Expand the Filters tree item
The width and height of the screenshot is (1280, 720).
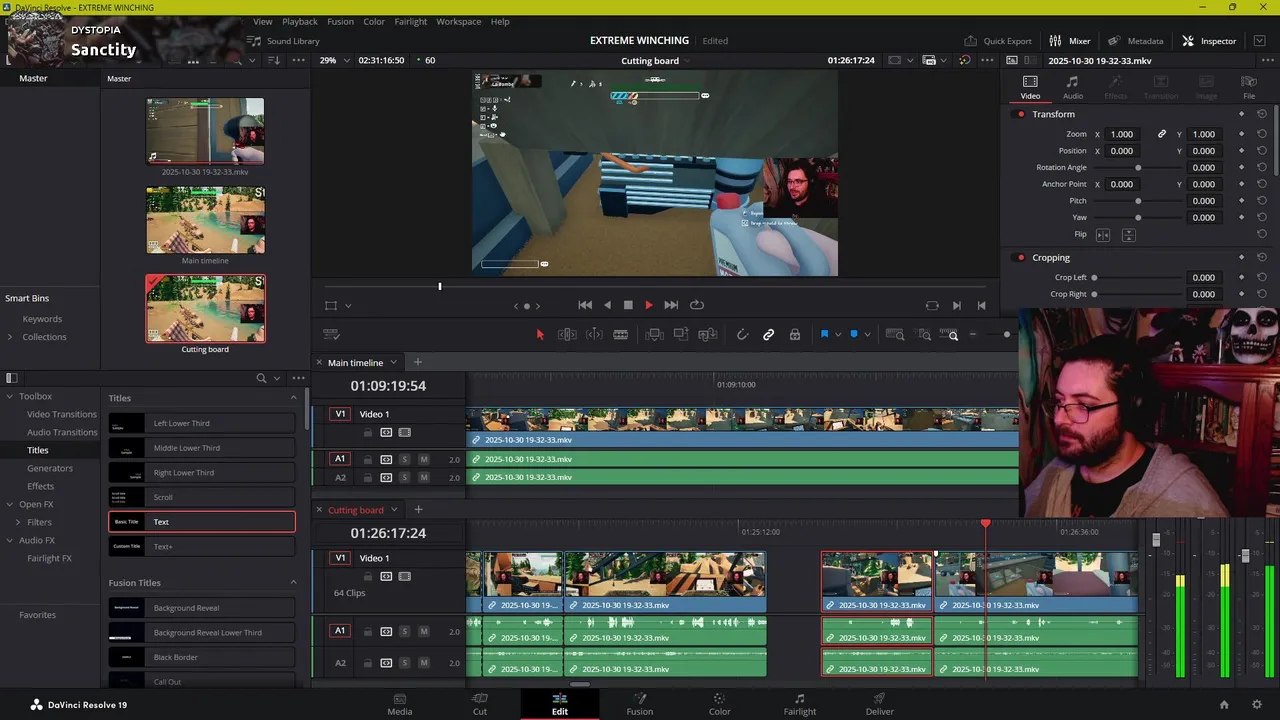pos(18,522)
